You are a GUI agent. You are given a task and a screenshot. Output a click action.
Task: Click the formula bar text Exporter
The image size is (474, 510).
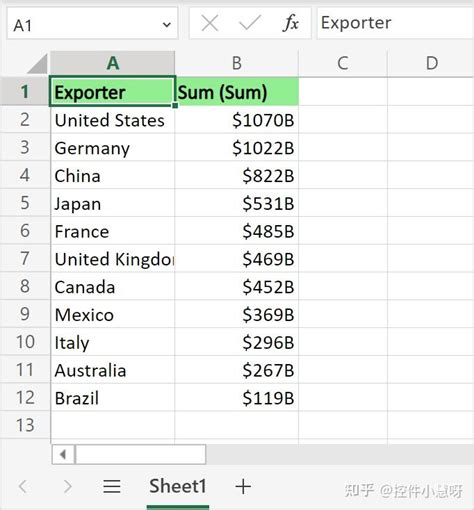(x=356, y=23)
